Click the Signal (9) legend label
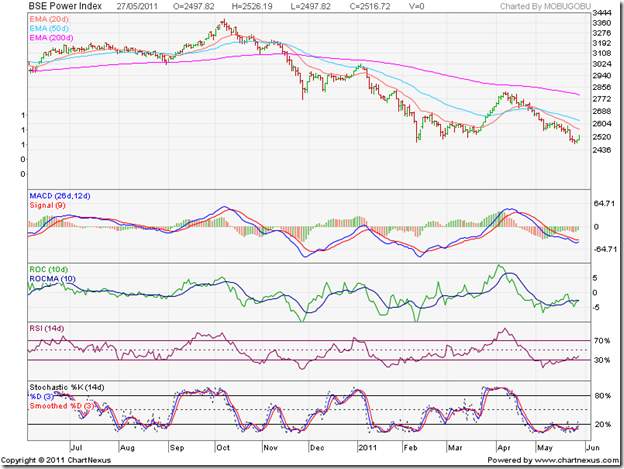This screenshot has height=469, width=624. point(47,205)
